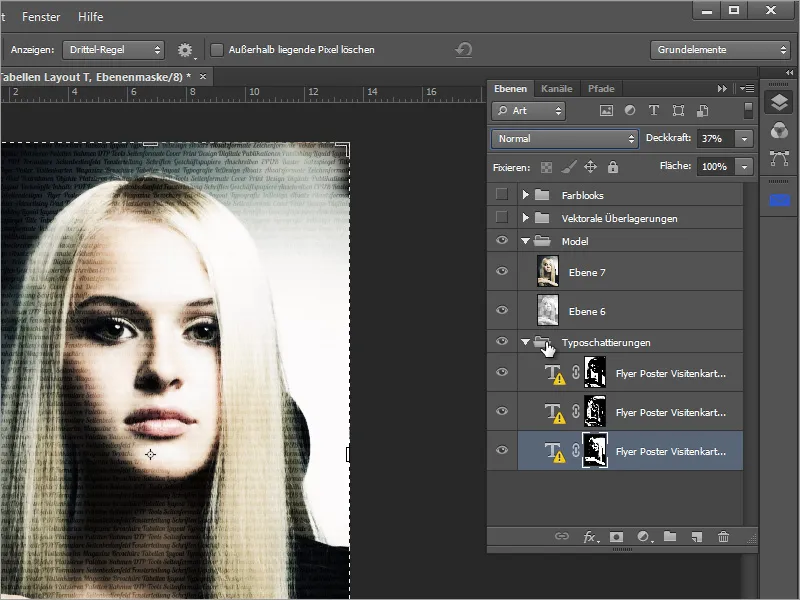
Task: Select the Ebene 6 layer thumbnail
Action: click(x=548, y=309)
